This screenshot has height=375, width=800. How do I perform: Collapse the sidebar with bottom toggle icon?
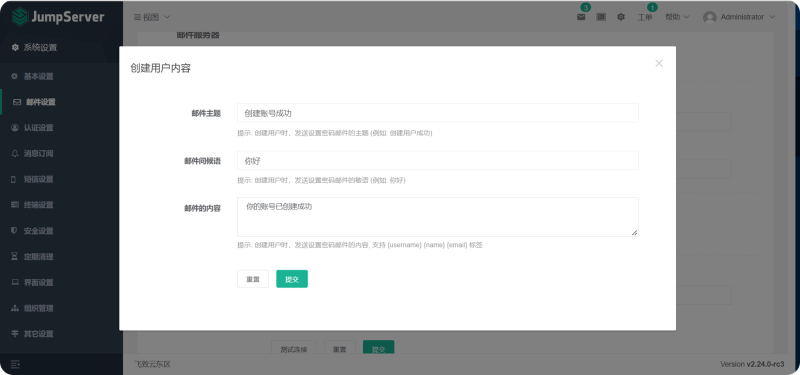pos(15,364)
